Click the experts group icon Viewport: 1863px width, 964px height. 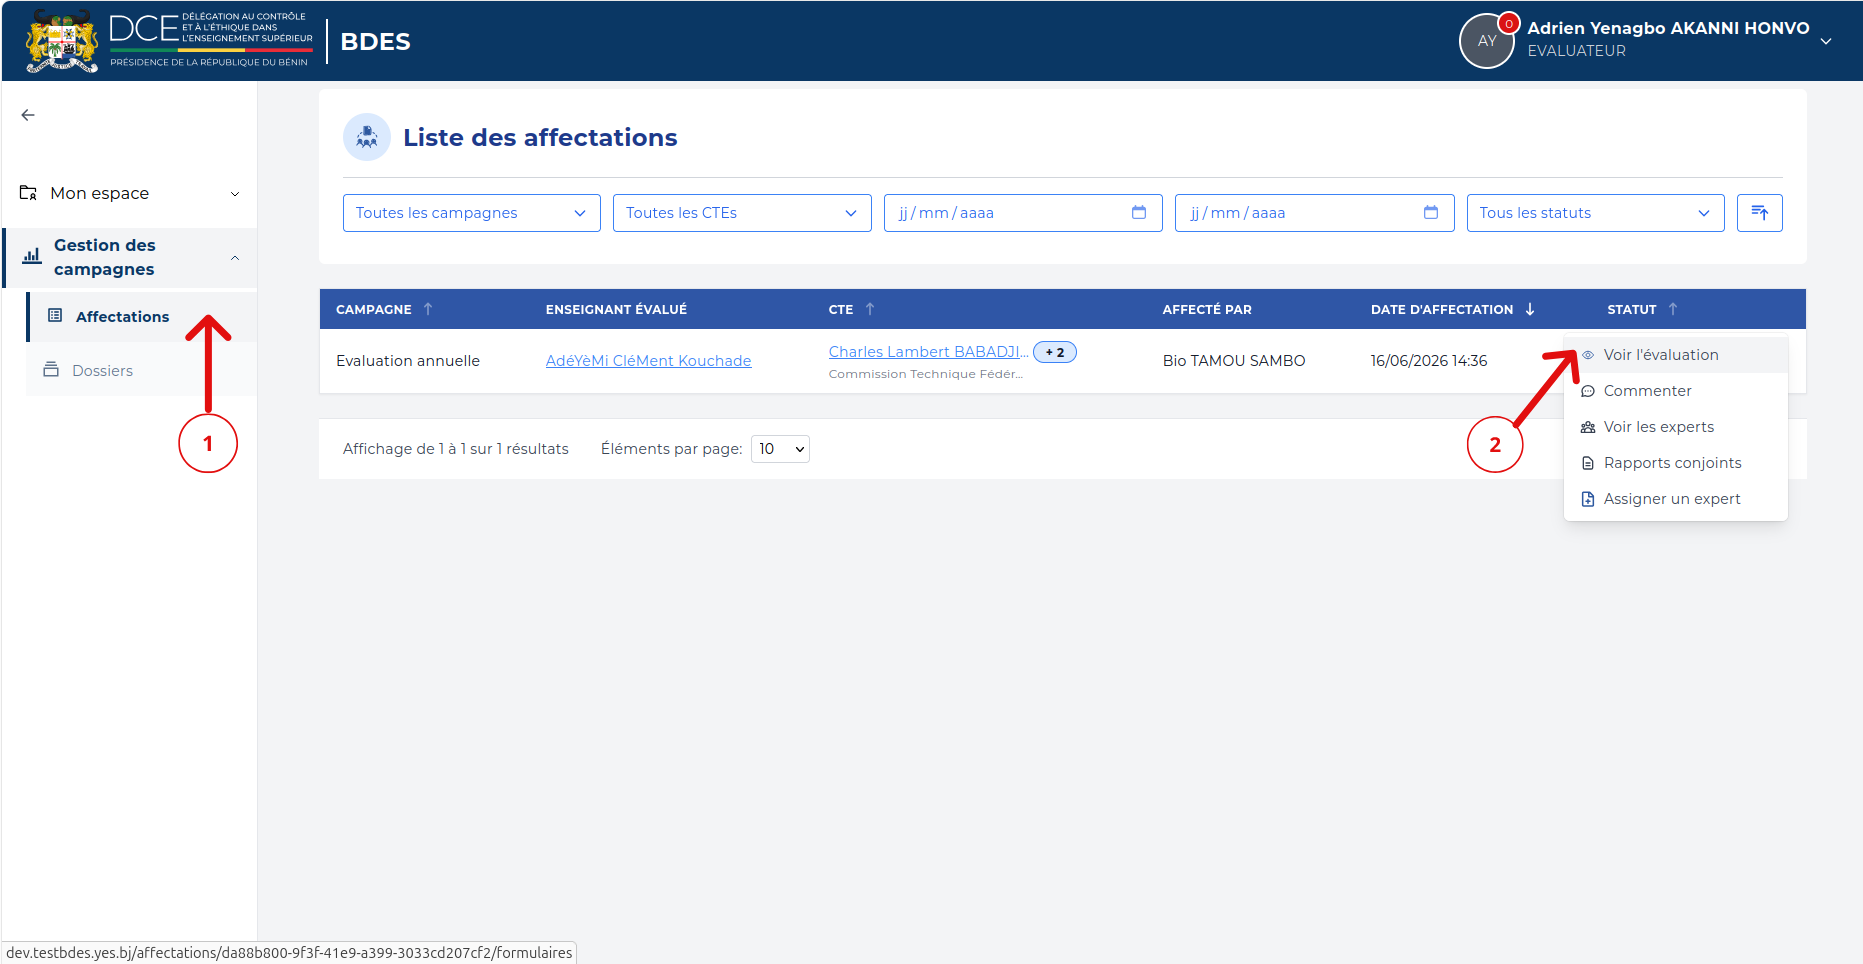point(1588,427)
